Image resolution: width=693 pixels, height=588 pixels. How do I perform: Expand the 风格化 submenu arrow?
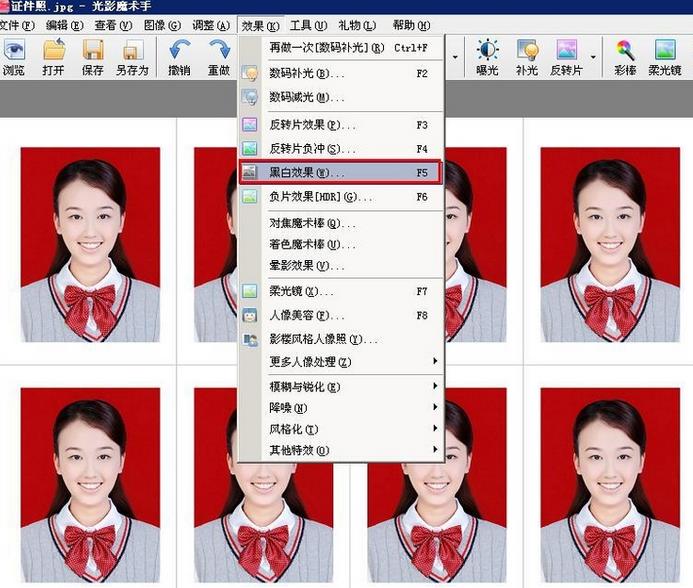point(435,428)
